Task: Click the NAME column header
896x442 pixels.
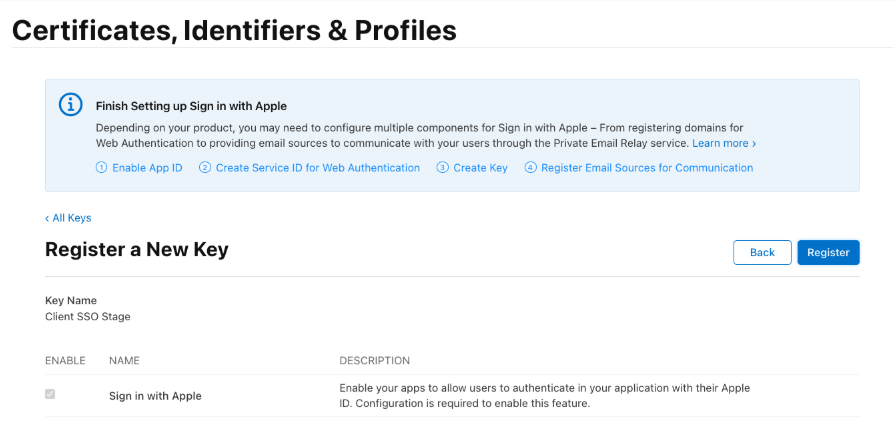Action: click(x=124, y=360)
